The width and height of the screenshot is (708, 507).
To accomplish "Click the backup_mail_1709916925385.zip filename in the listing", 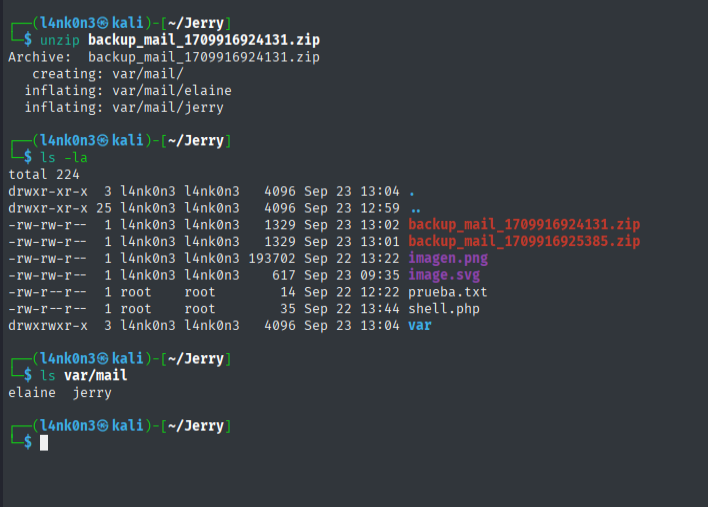I will point(524,241).
